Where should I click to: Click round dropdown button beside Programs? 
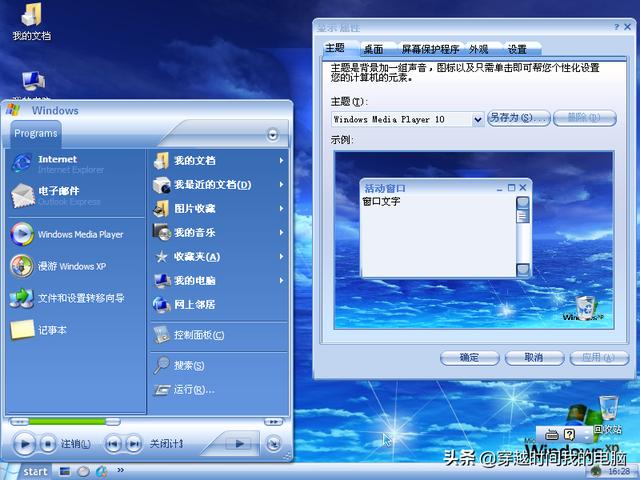pos(273,135)
